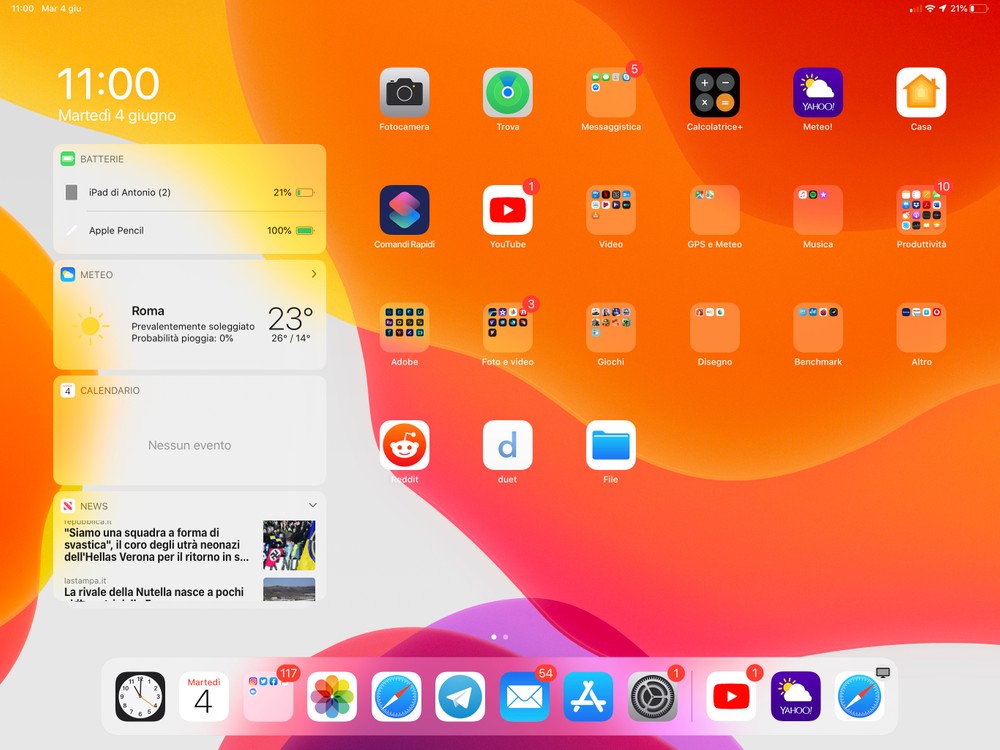Open the Batterie widget header
Image resolution: width=1000 pixels, height=750 pixels.
tap(190, 159)
